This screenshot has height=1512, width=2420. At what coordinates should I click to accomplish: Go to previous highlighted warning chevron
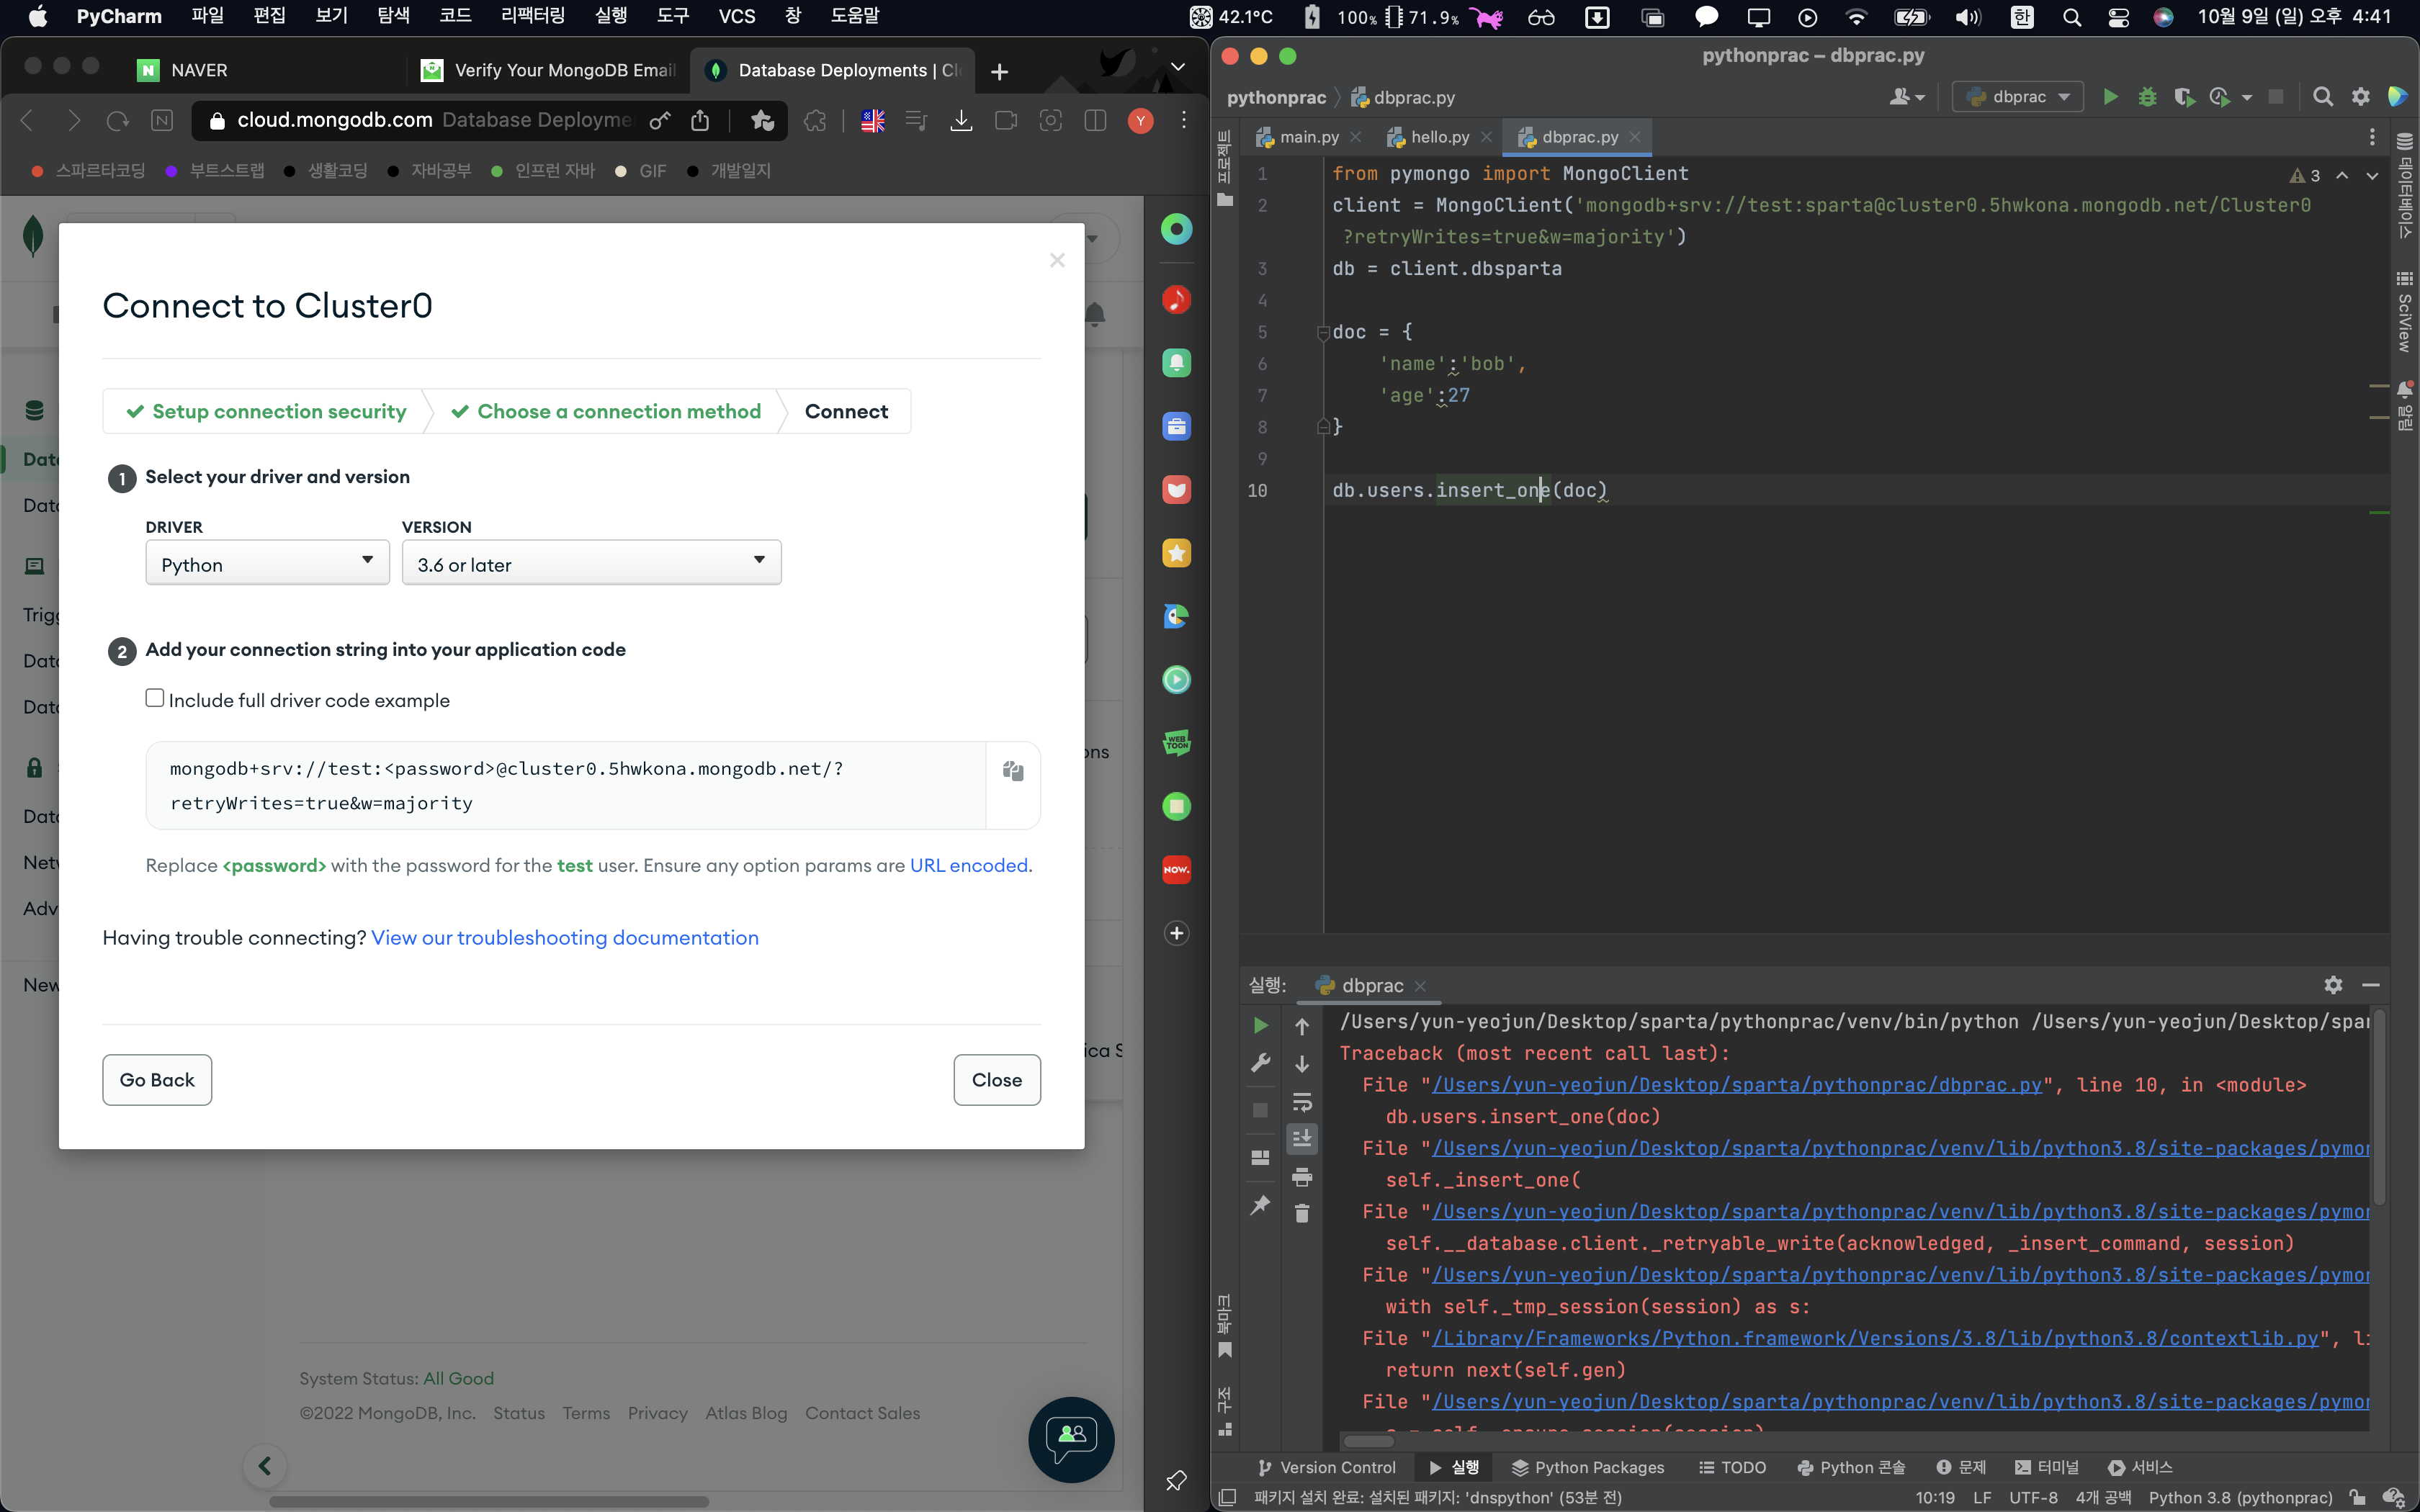tap(2342, 176)
